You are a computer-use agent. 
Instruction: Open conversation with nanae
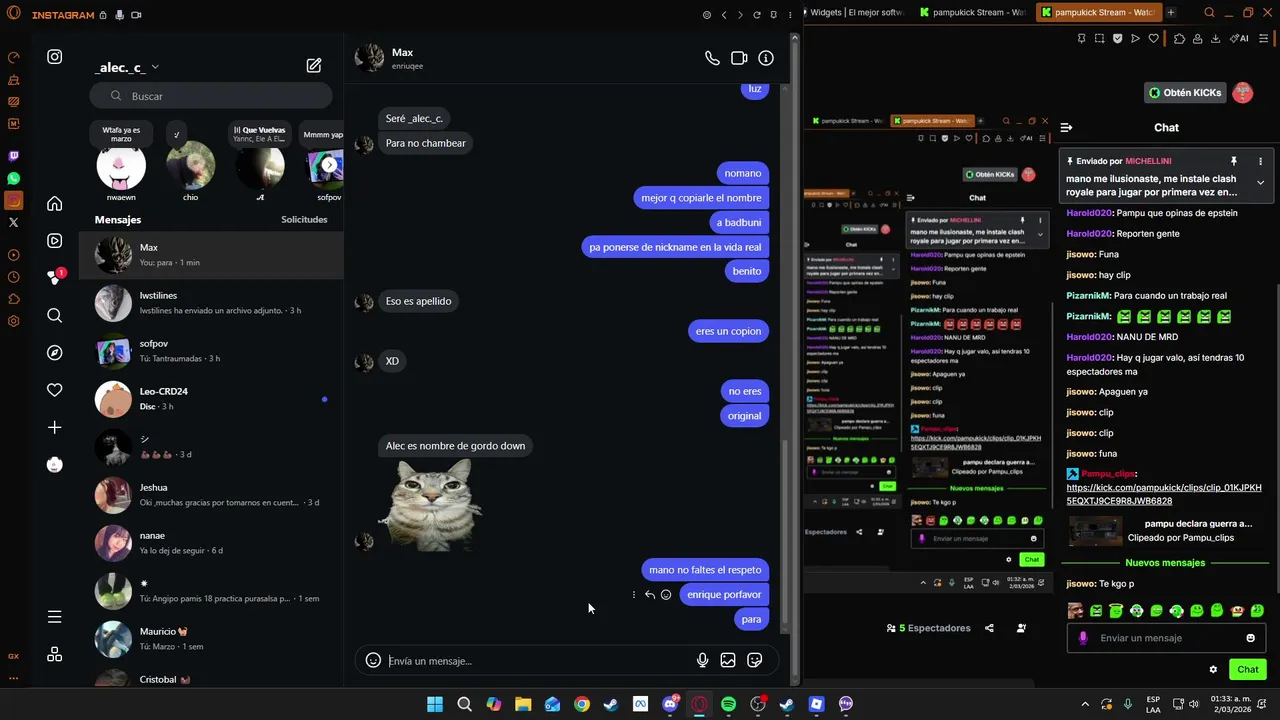(x=211, y=543)
